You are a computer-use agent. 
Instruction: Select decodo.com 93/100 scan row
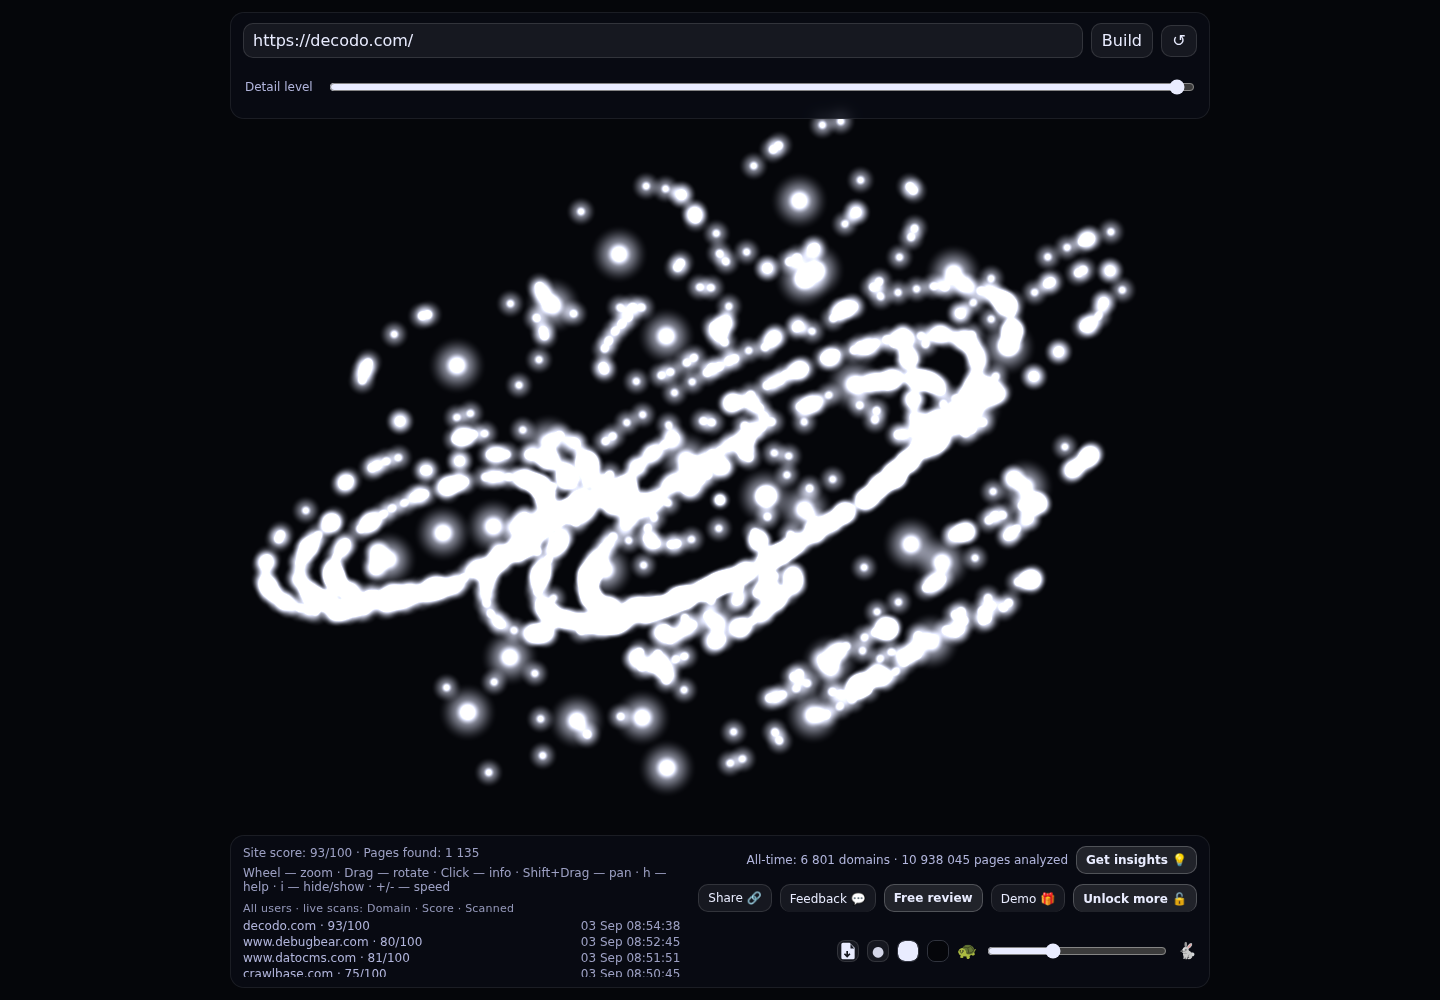tap(461, 926)
